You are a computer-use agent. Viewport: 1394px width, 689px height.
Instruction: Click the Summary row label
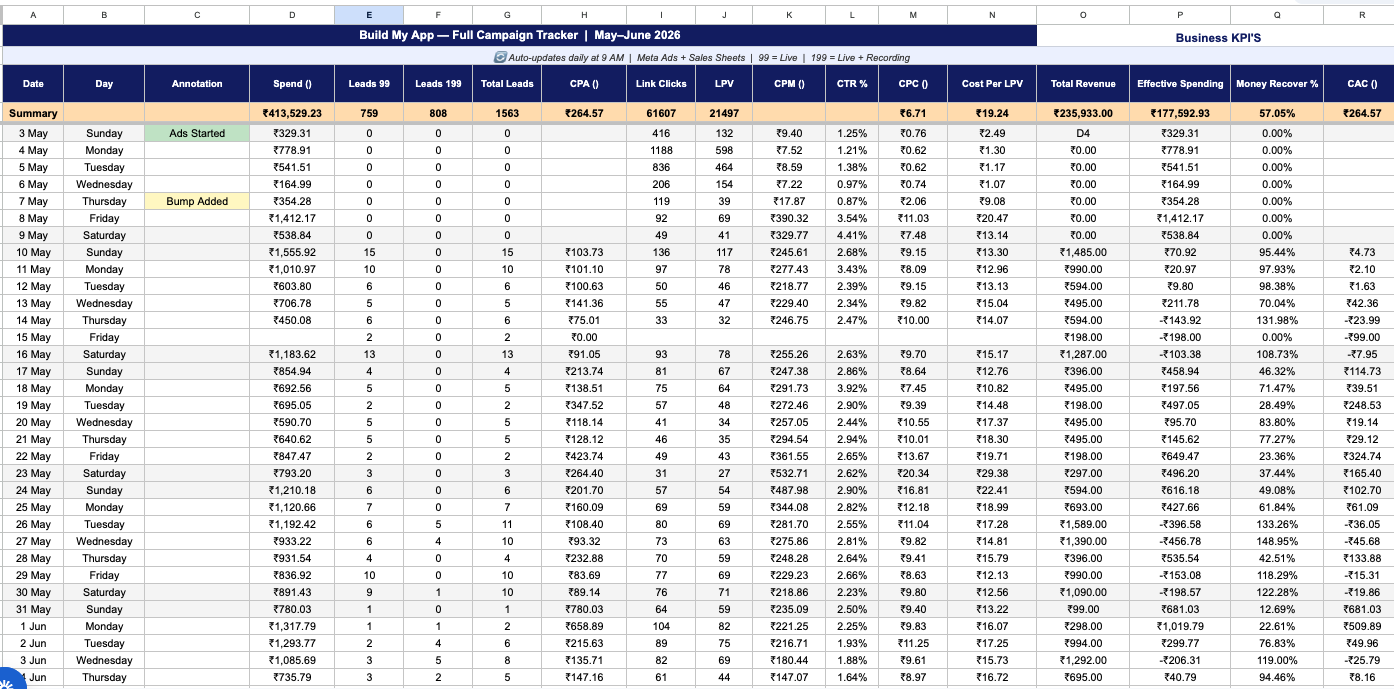[34, 113]
